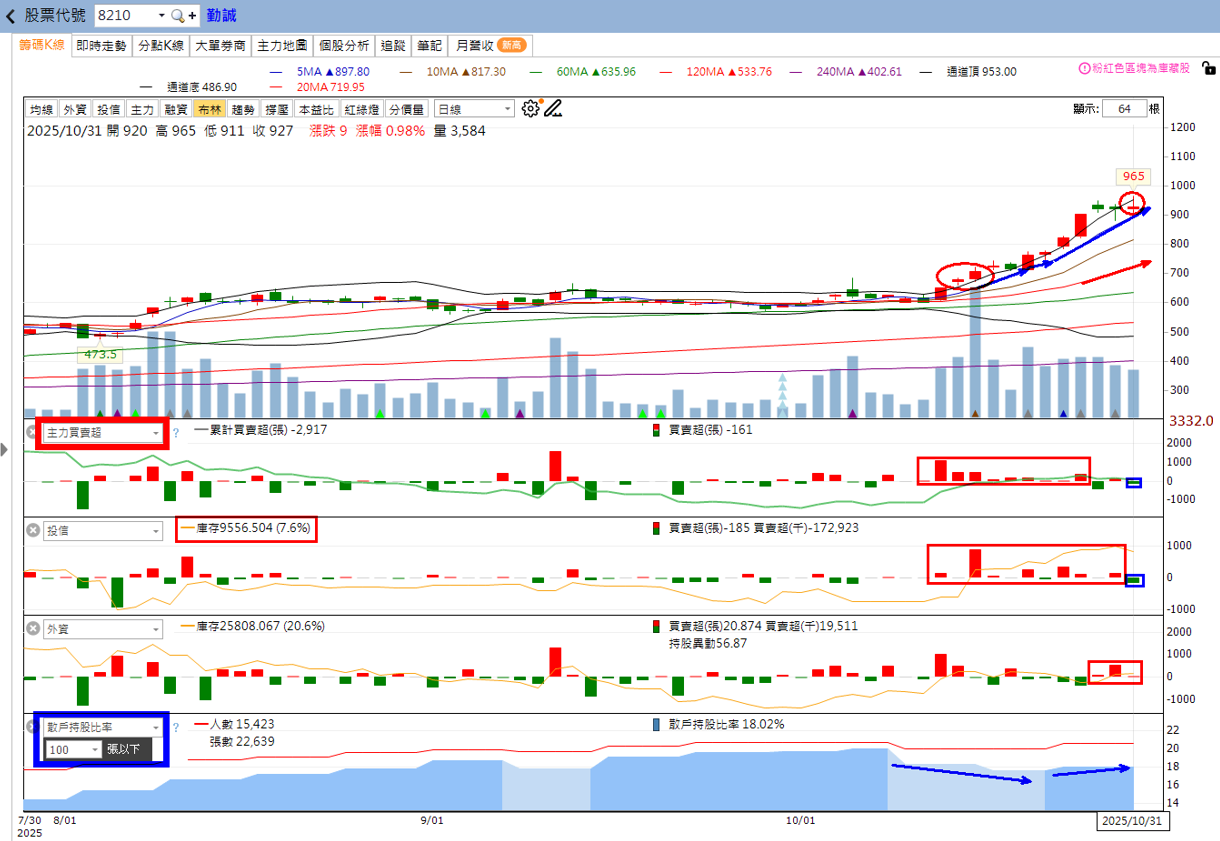Close the 投信 indicator panel
This screenshot has width=1220, height=841.
click(x=32, y=530)
